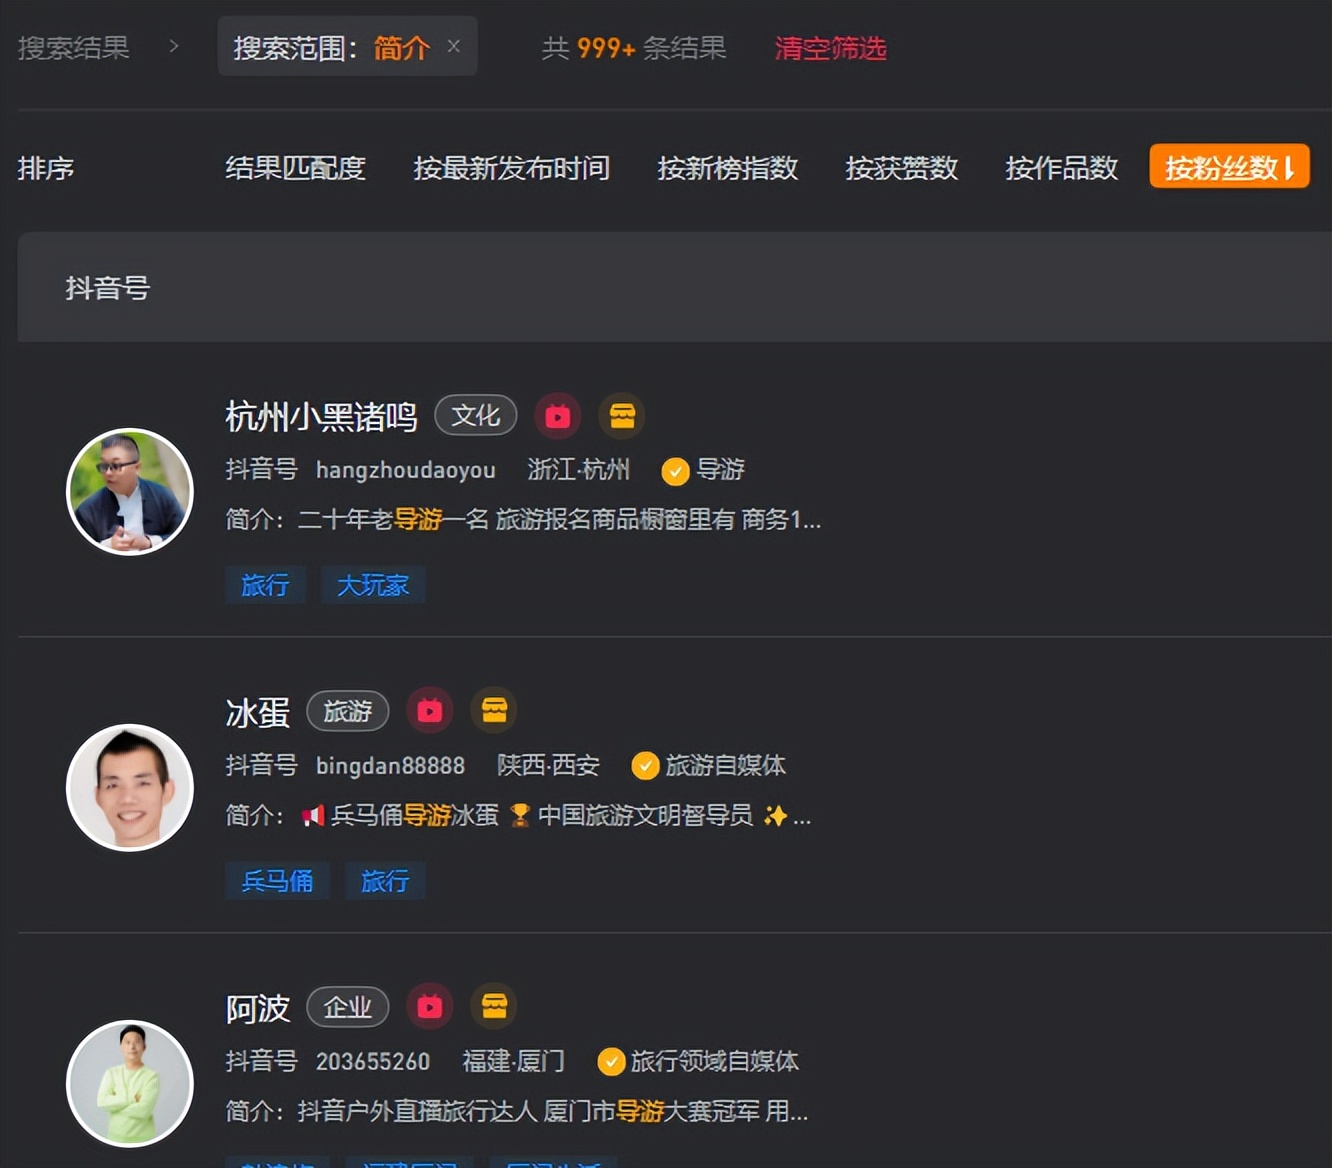1332x1168 pixels.
Task: Enable the 按作品数 sort option
Action: click(1061, 169)
